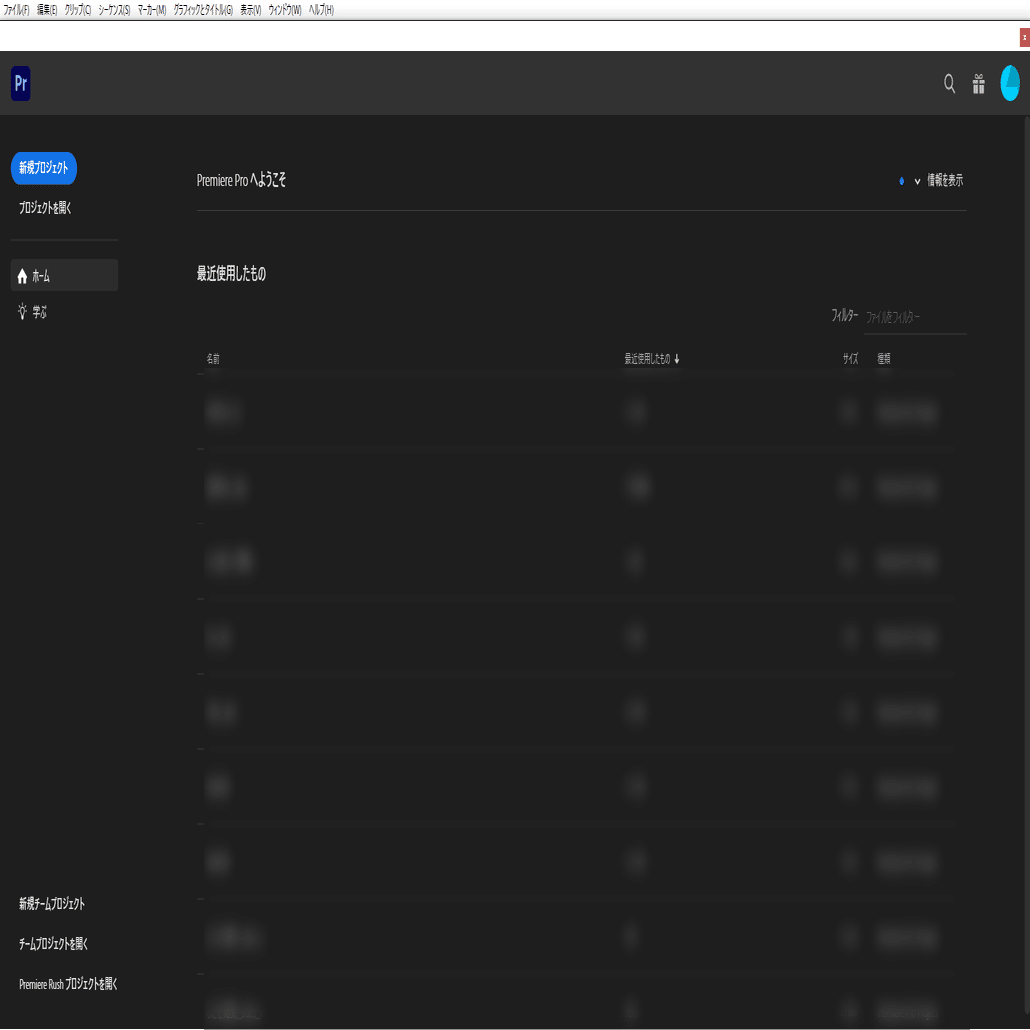Click Premiere Rush プロジェクトを開く
The image size is (1030, 1030).
[x=68, y=984]
